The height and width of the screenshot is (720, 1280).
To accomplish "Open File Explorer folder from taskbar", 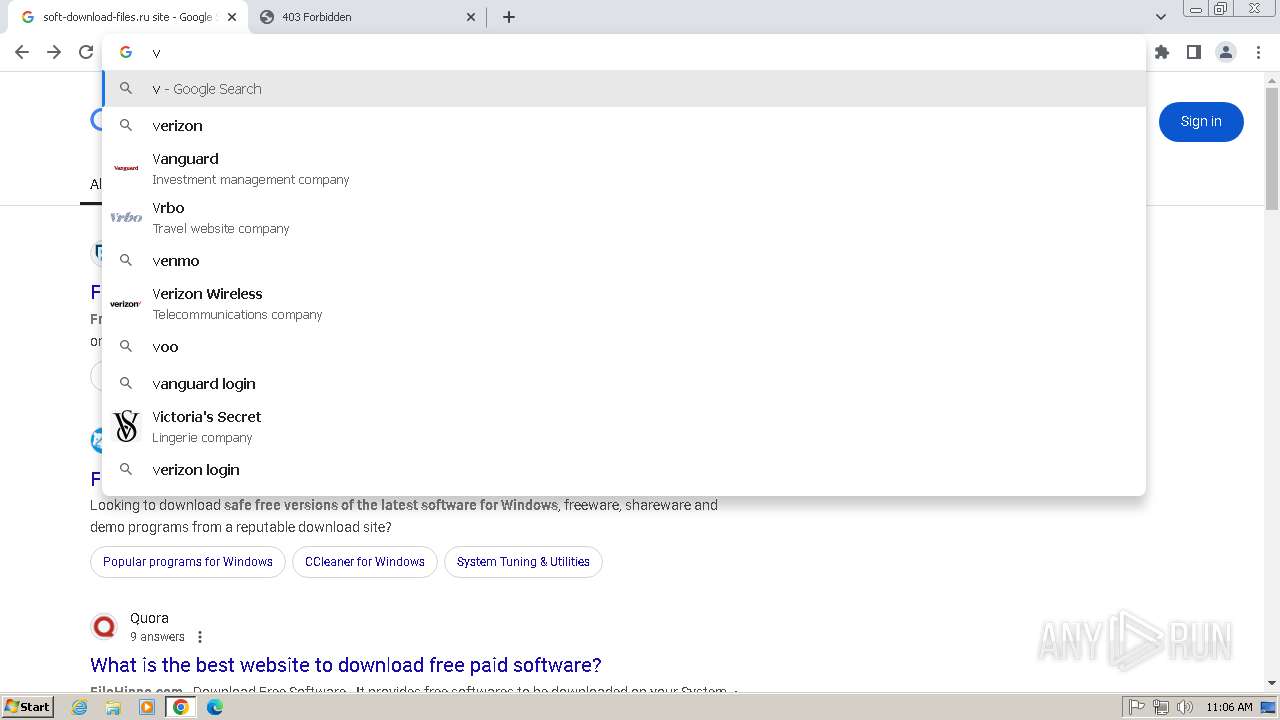I will 113,707.
